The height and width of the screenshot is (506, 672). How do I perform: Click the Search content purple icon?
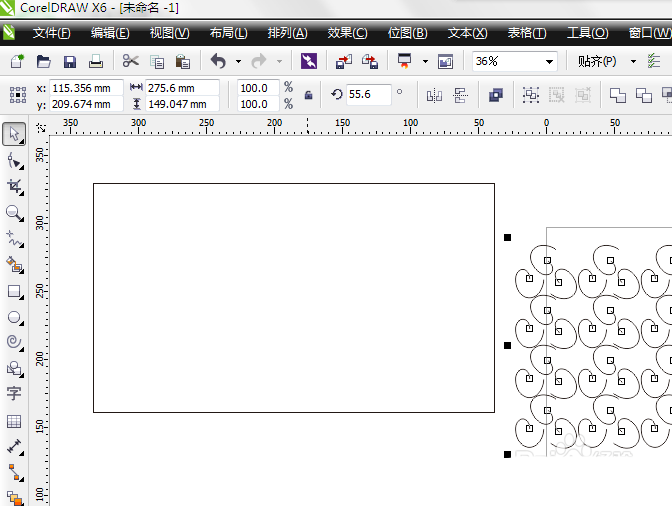[x=309, y=61]
